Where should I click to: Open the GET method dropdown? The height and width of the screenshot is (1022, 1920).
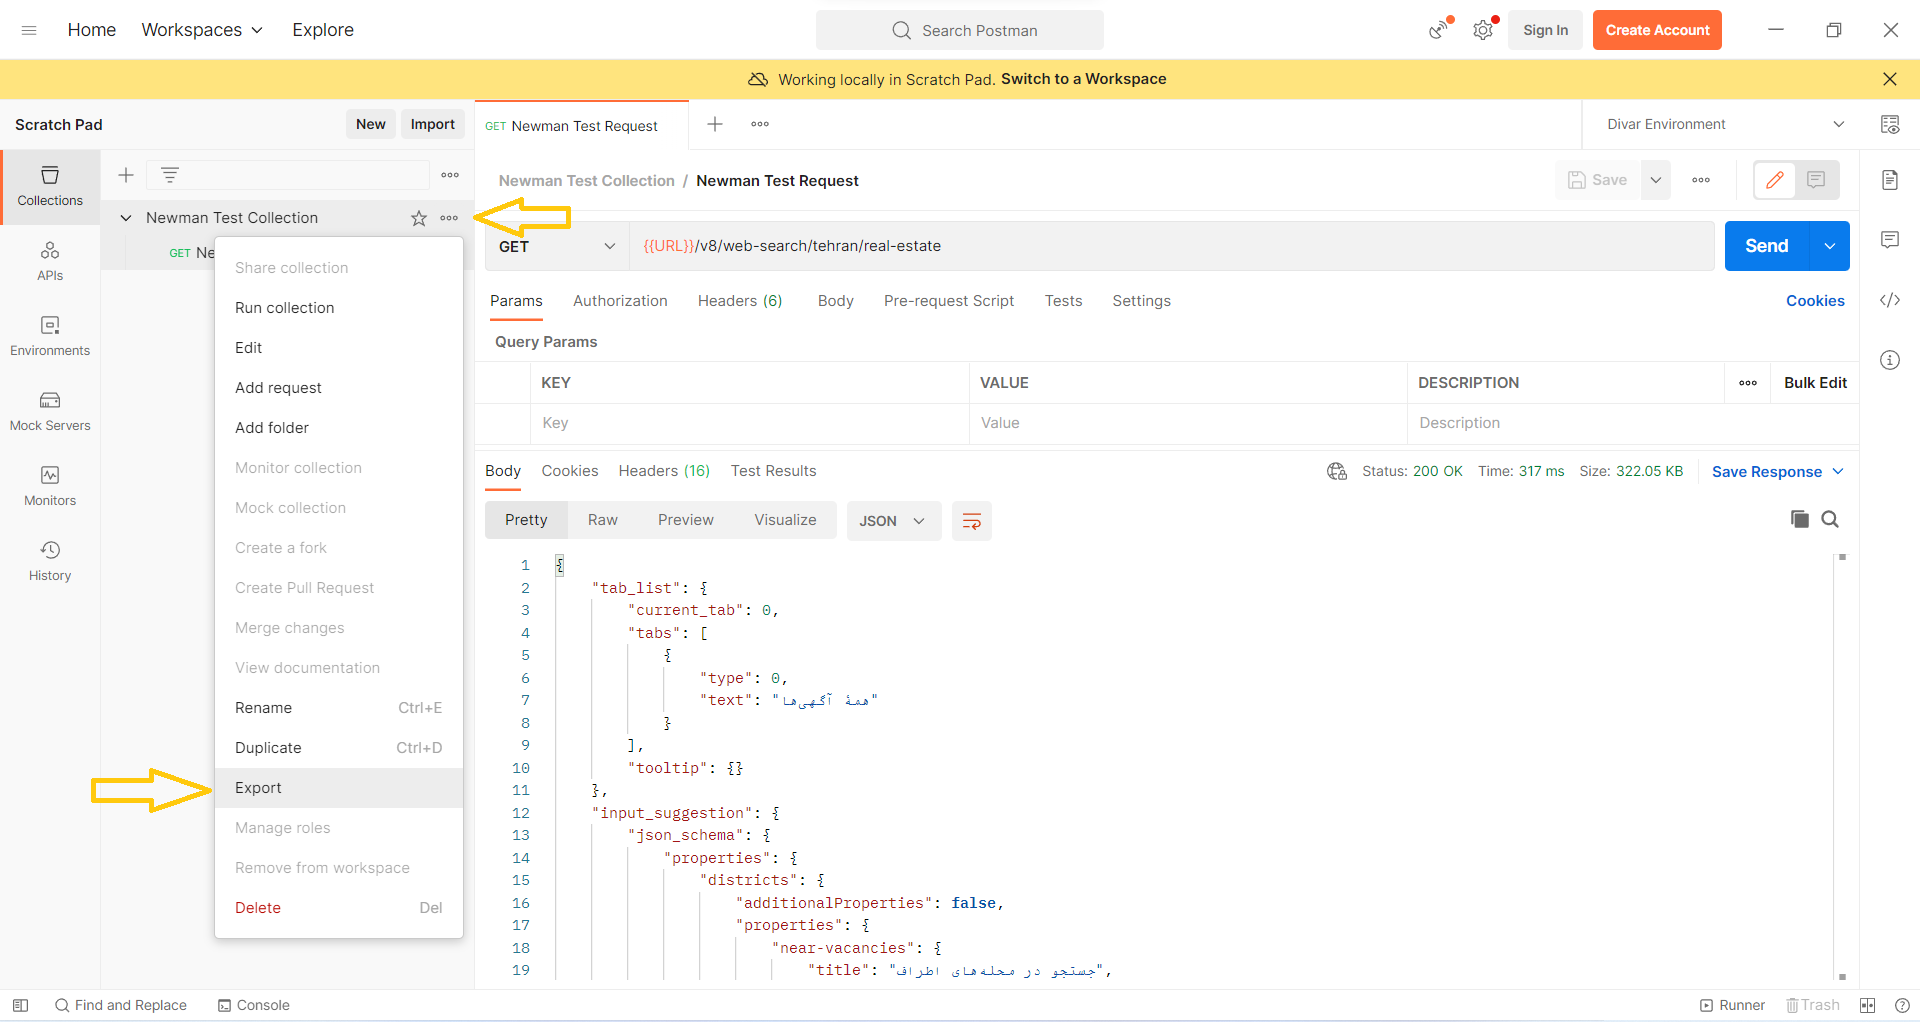(557, 246)
